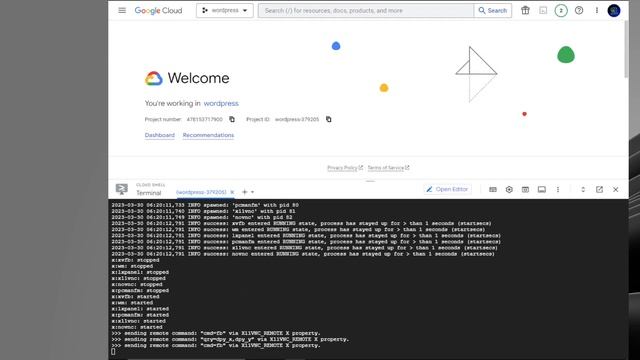Open the Terms of Service link
Screen dimensions: 640x360
[388, 168]
